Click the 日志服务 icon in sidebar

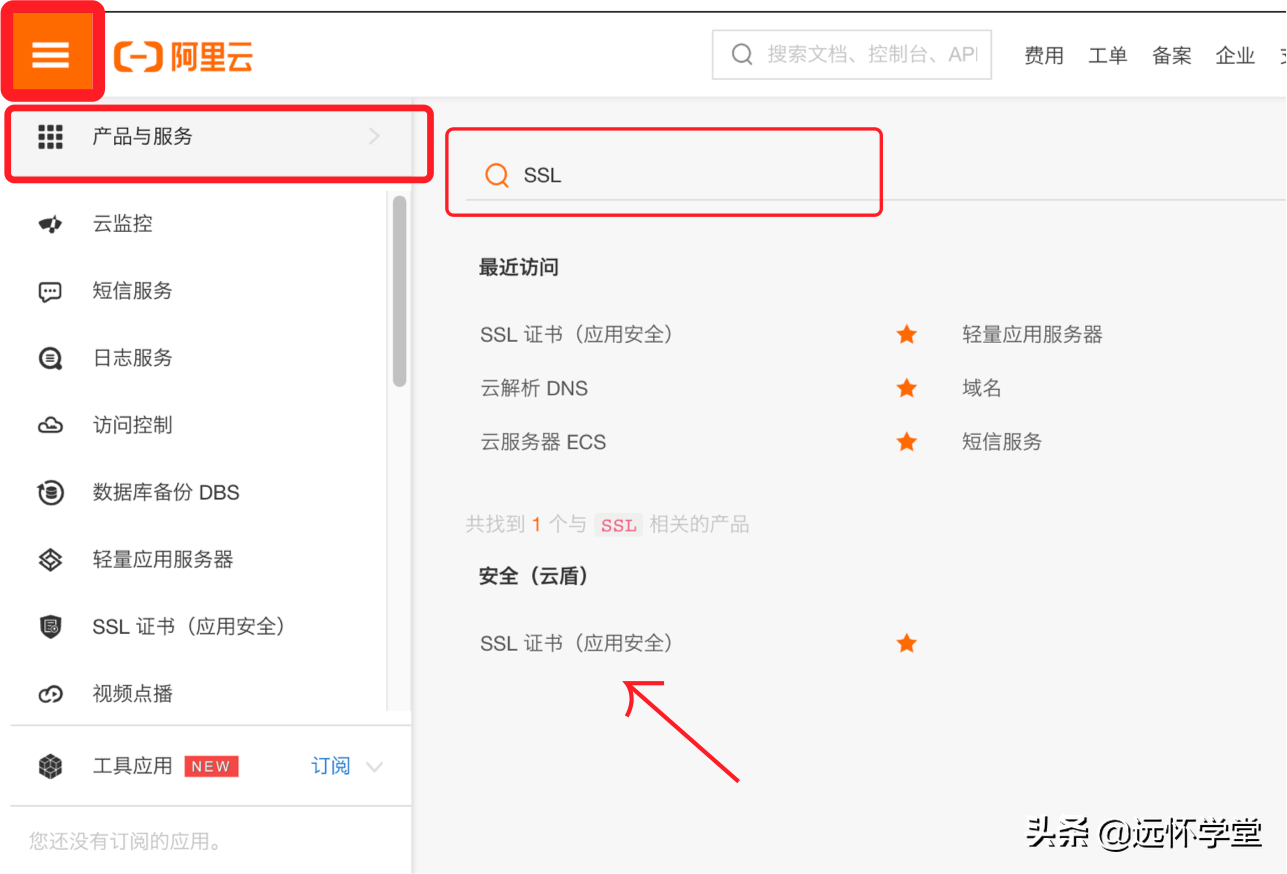[50, 358]
